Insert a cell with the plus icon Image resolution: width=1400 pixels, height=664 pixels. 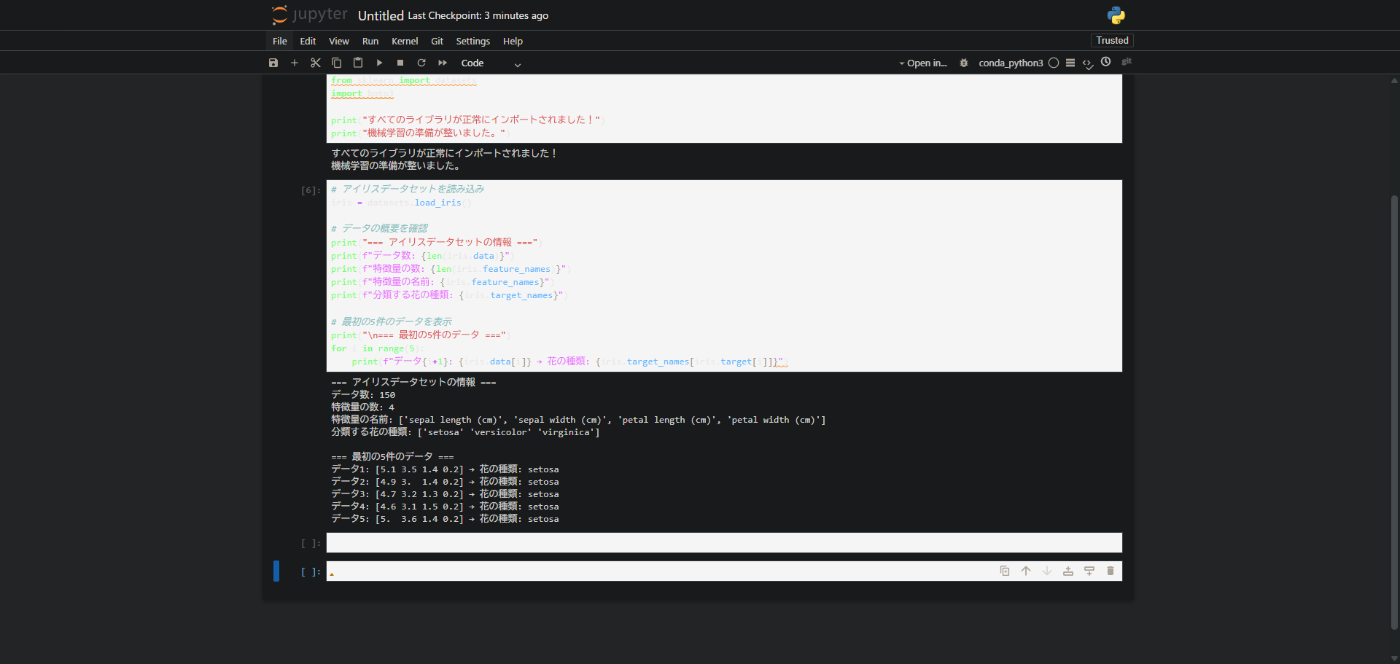coord(294,63)
